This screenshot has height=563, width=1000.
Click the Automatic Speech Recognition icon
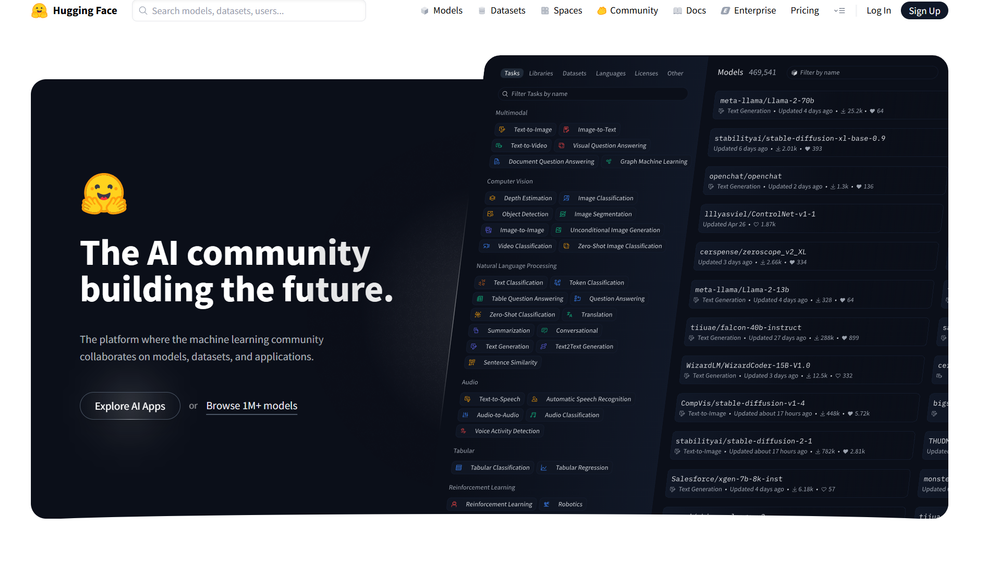tap(534, 399)
